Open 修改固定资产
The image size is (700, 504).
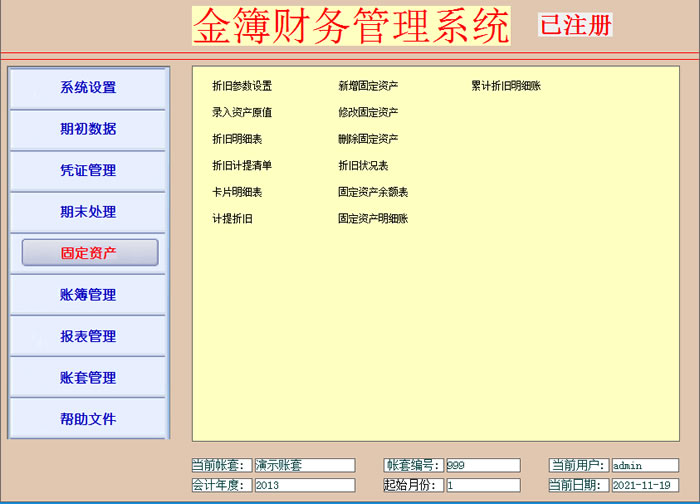(x=368, y=112)
